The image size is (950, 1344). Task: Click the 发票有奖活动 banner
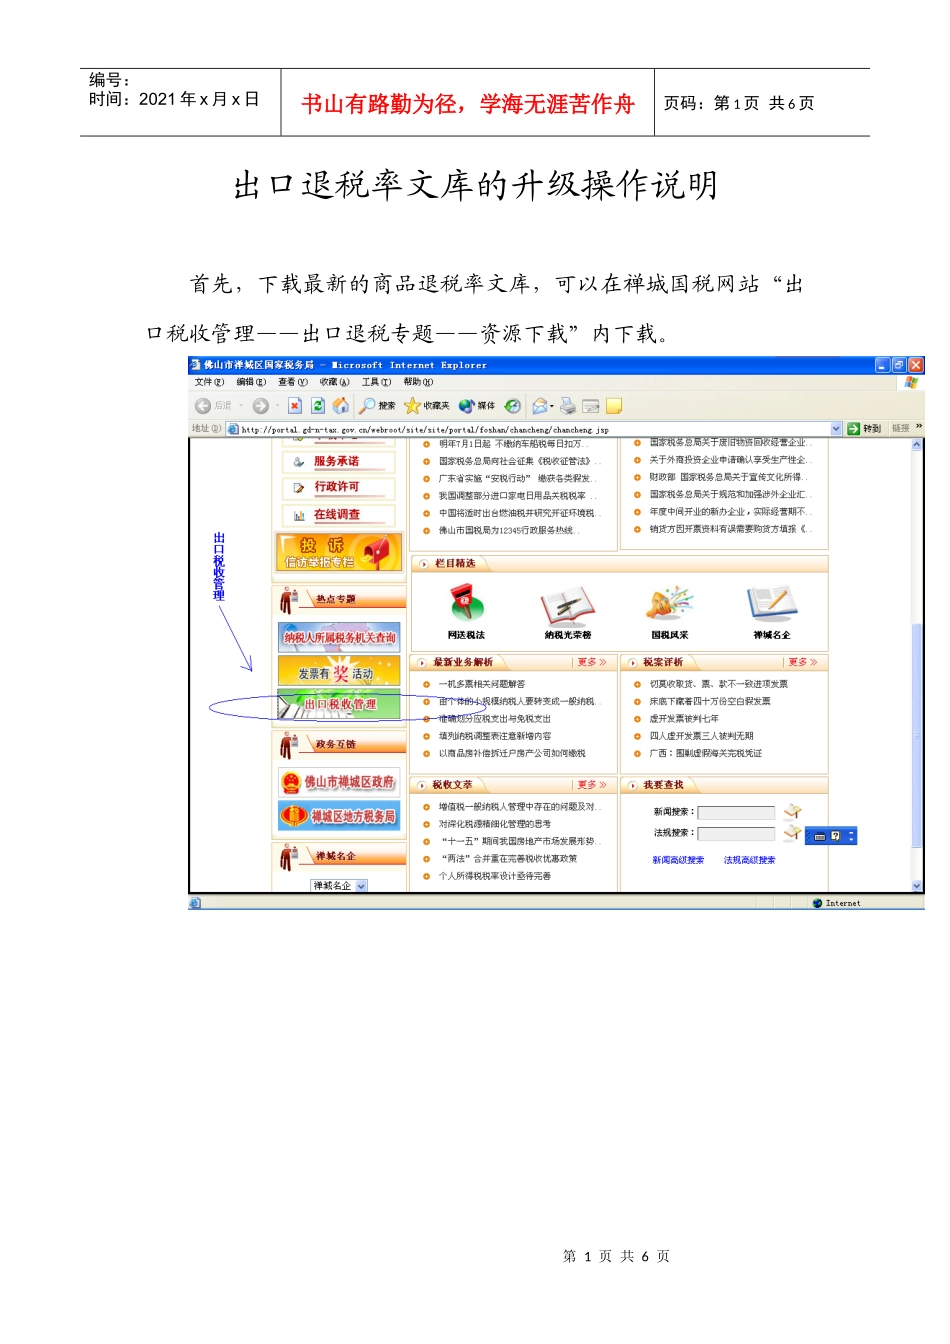click(339, 672)
